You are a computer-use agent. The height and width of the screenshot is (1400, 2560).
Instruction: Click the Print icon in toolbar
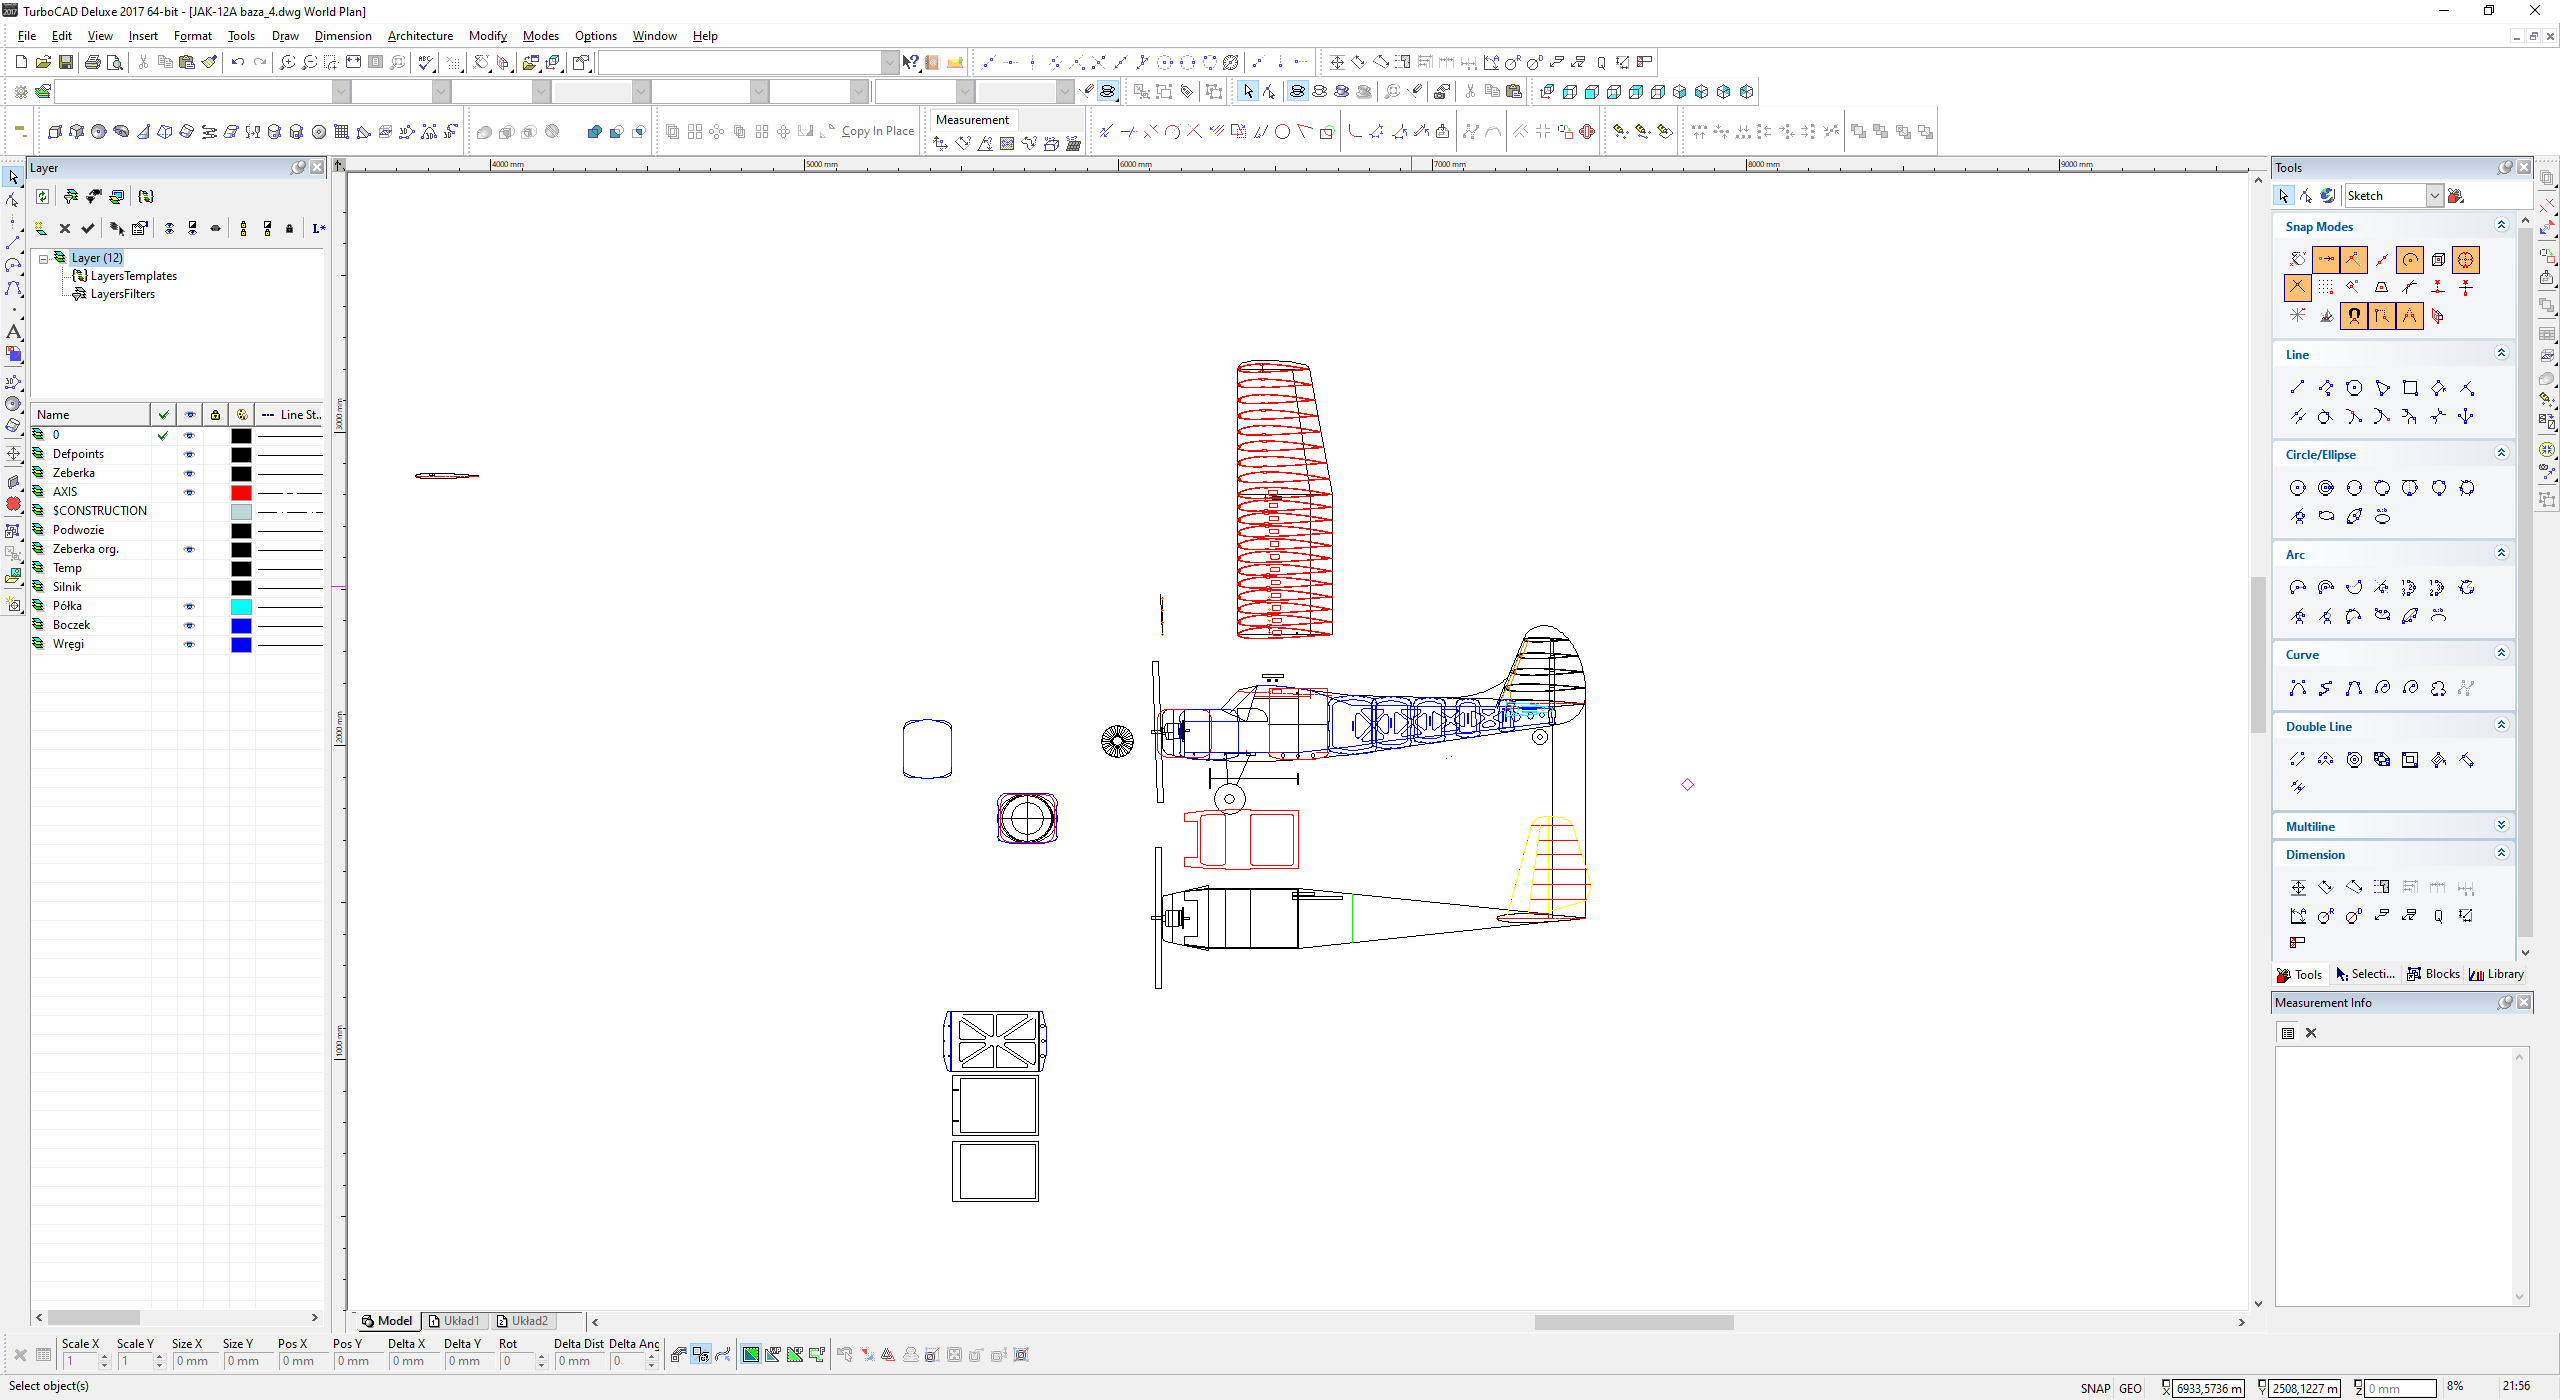93,62
